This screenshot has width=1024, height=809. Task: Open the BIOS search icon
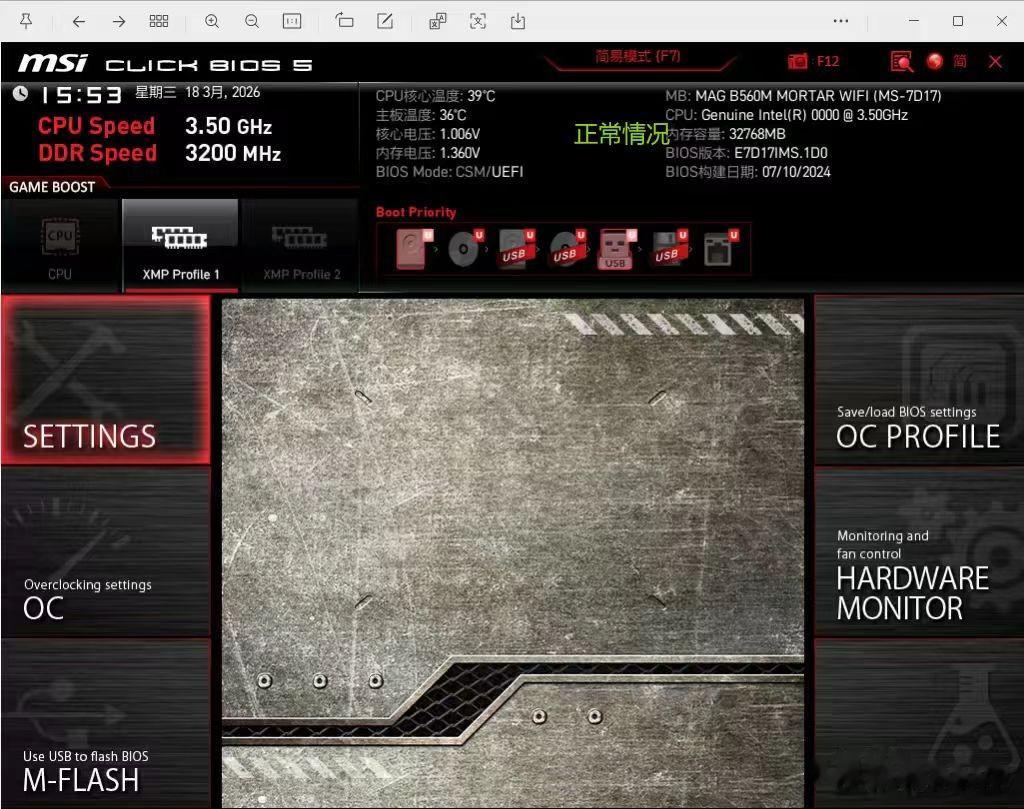(901, 61)
